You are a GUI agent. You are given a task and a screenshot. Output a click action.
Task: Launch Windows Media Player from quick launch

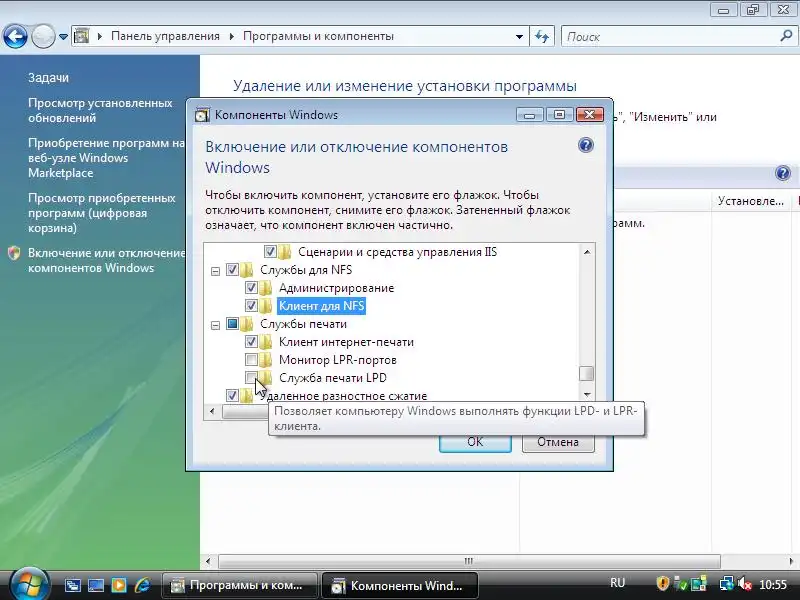(x=118, y=585)
